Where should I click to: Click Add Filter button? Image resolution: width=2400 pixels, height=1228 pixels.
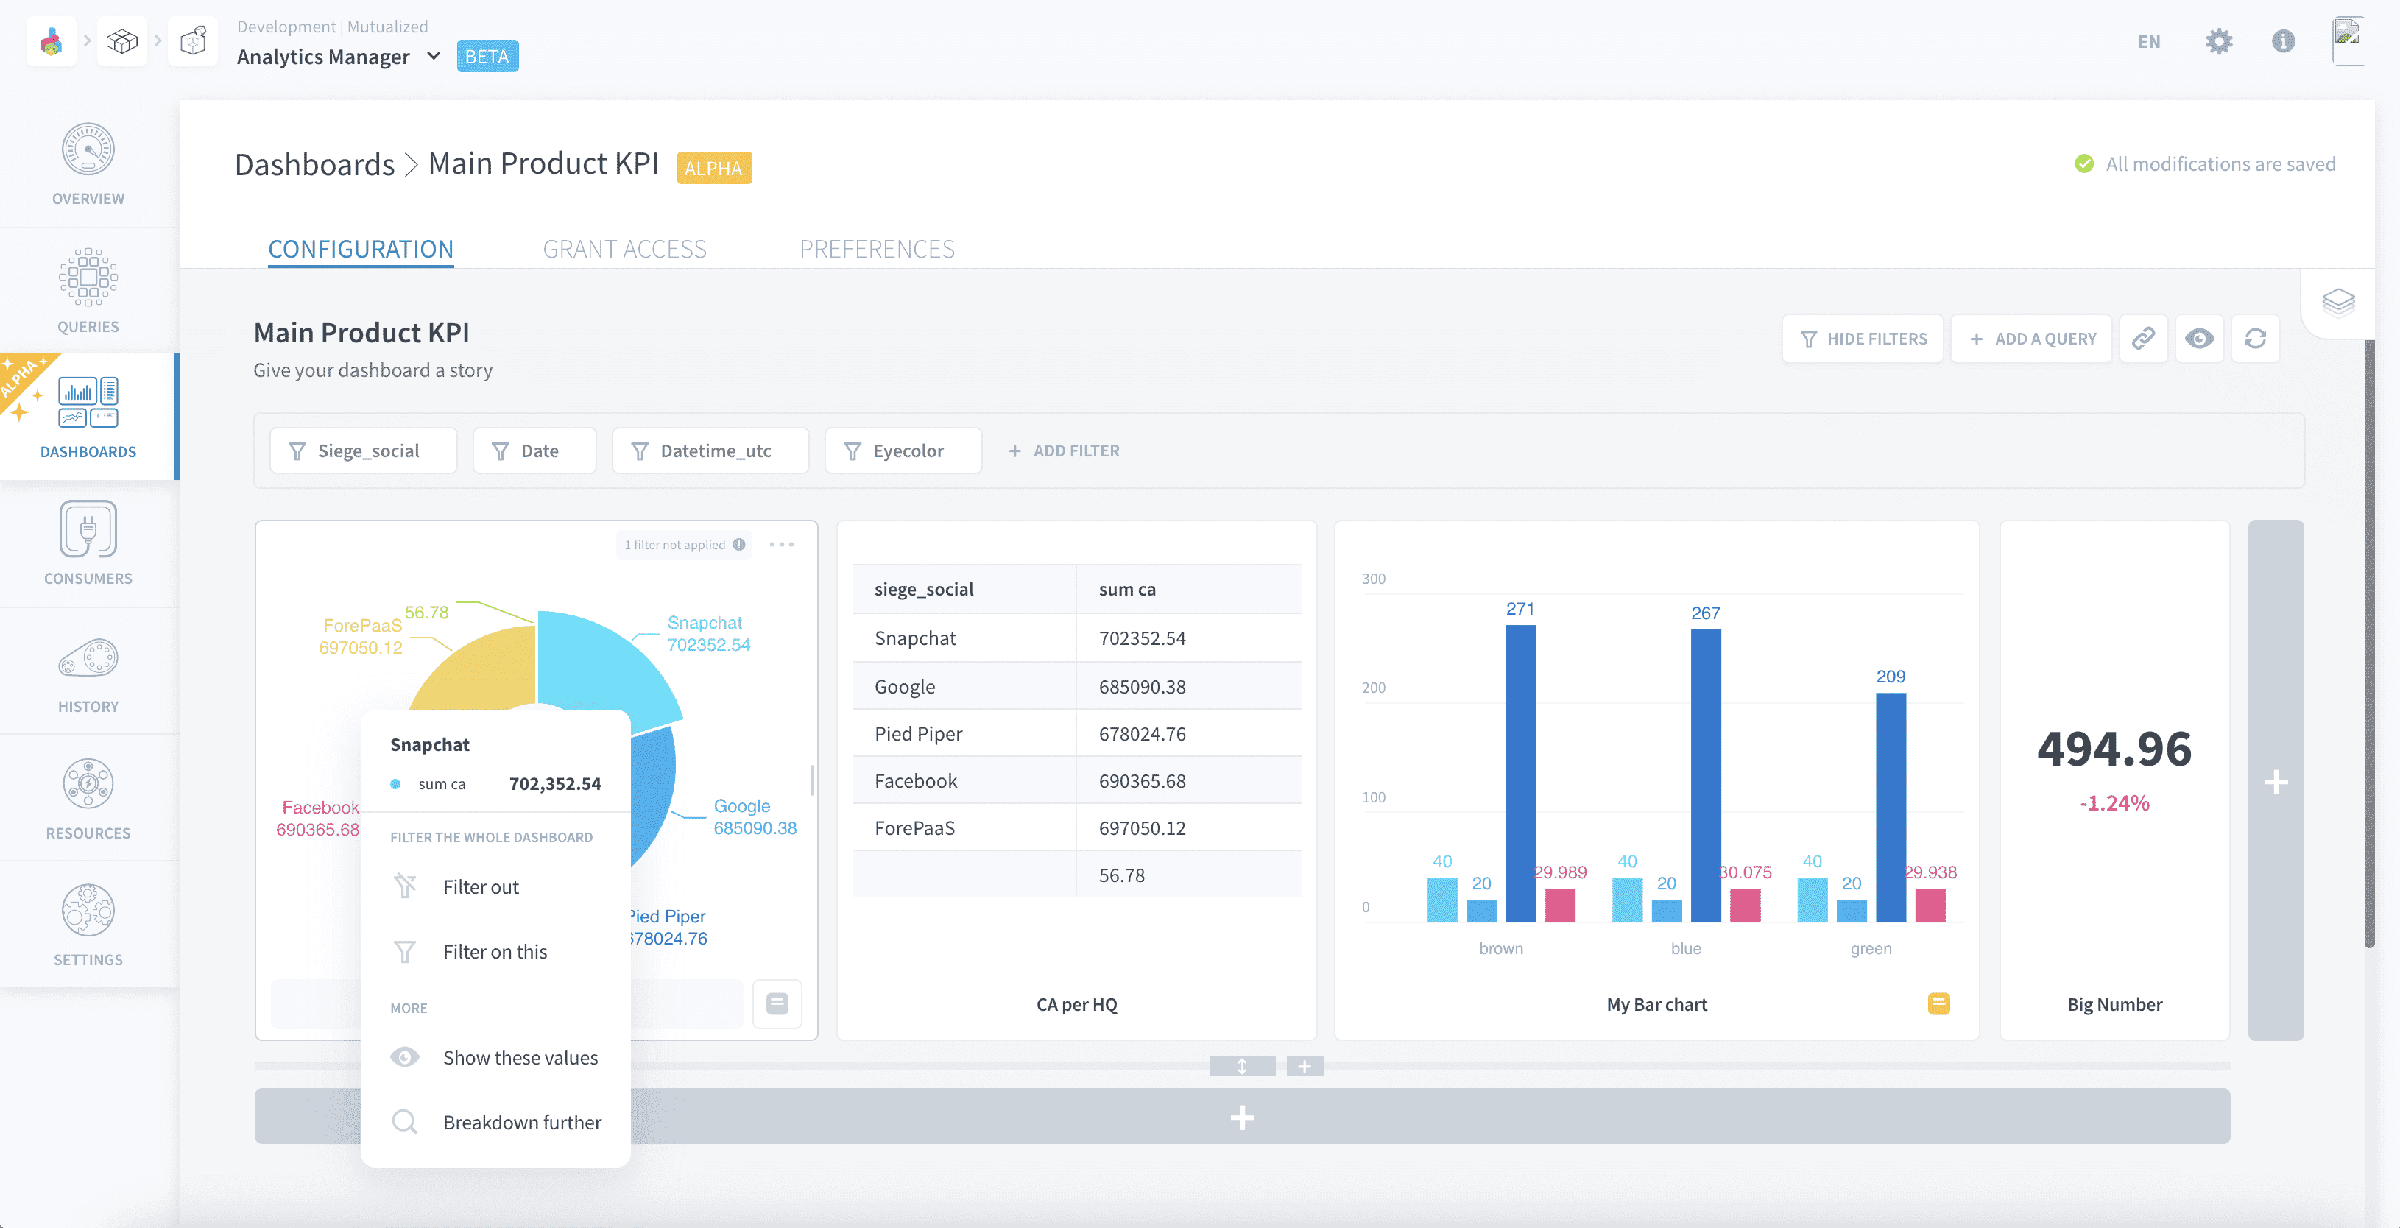pyautogui.click(x=1063, y=451)
